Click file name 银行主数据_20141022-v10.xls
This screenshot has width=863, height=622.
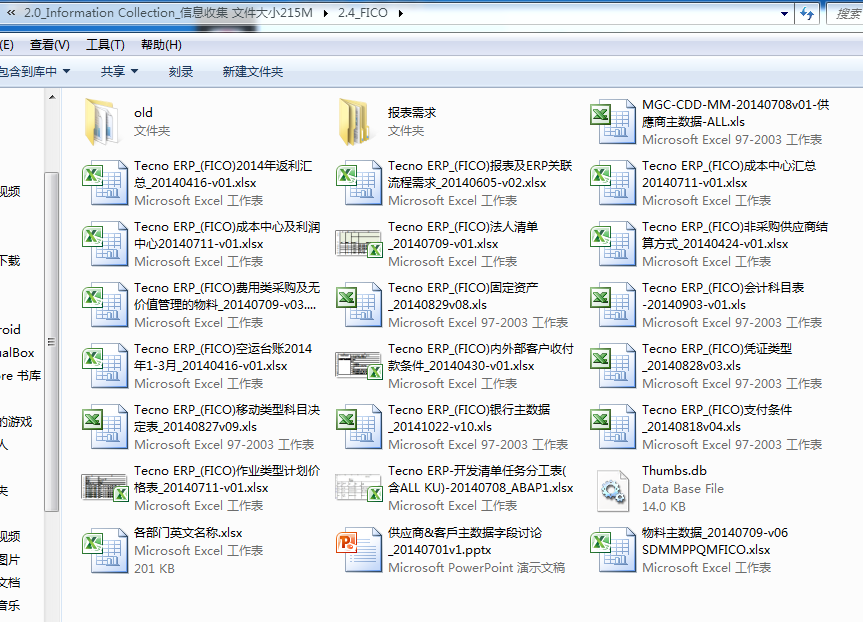tap(469, 418)
